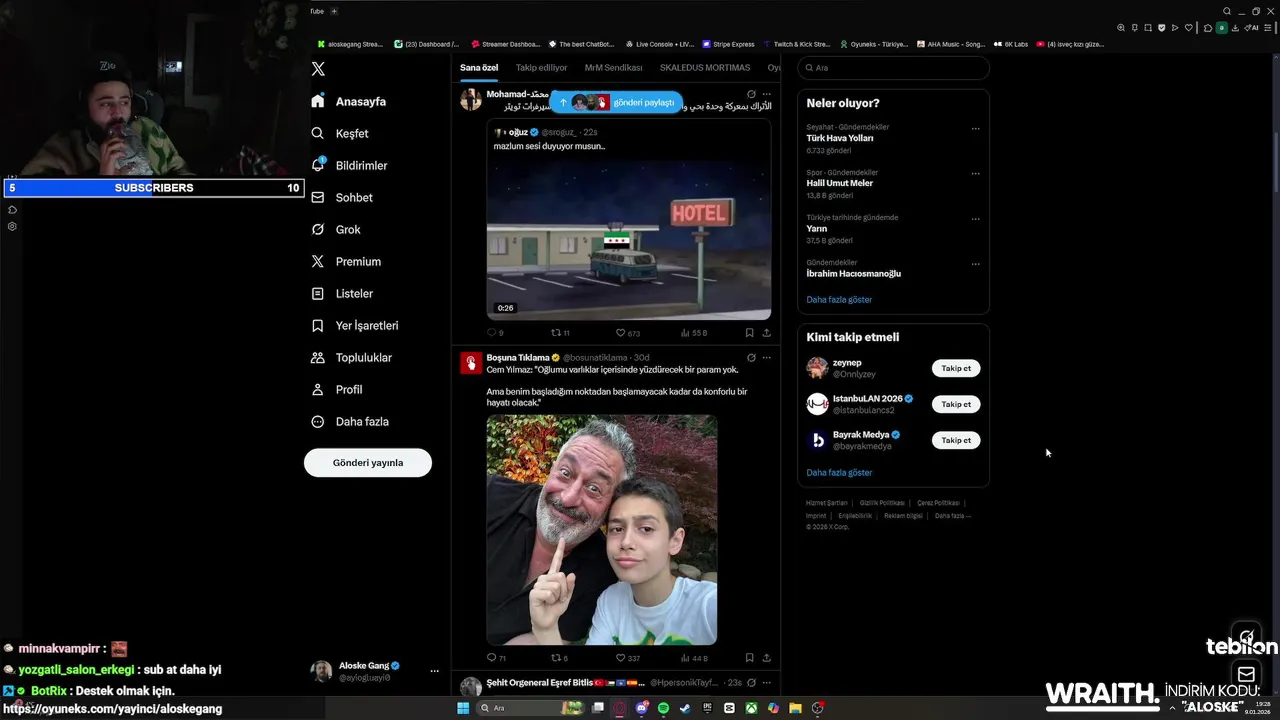Switch to SKALEDUS MORTIMAS tab
Screen dimensions: 1280x720
coord(705,68)
